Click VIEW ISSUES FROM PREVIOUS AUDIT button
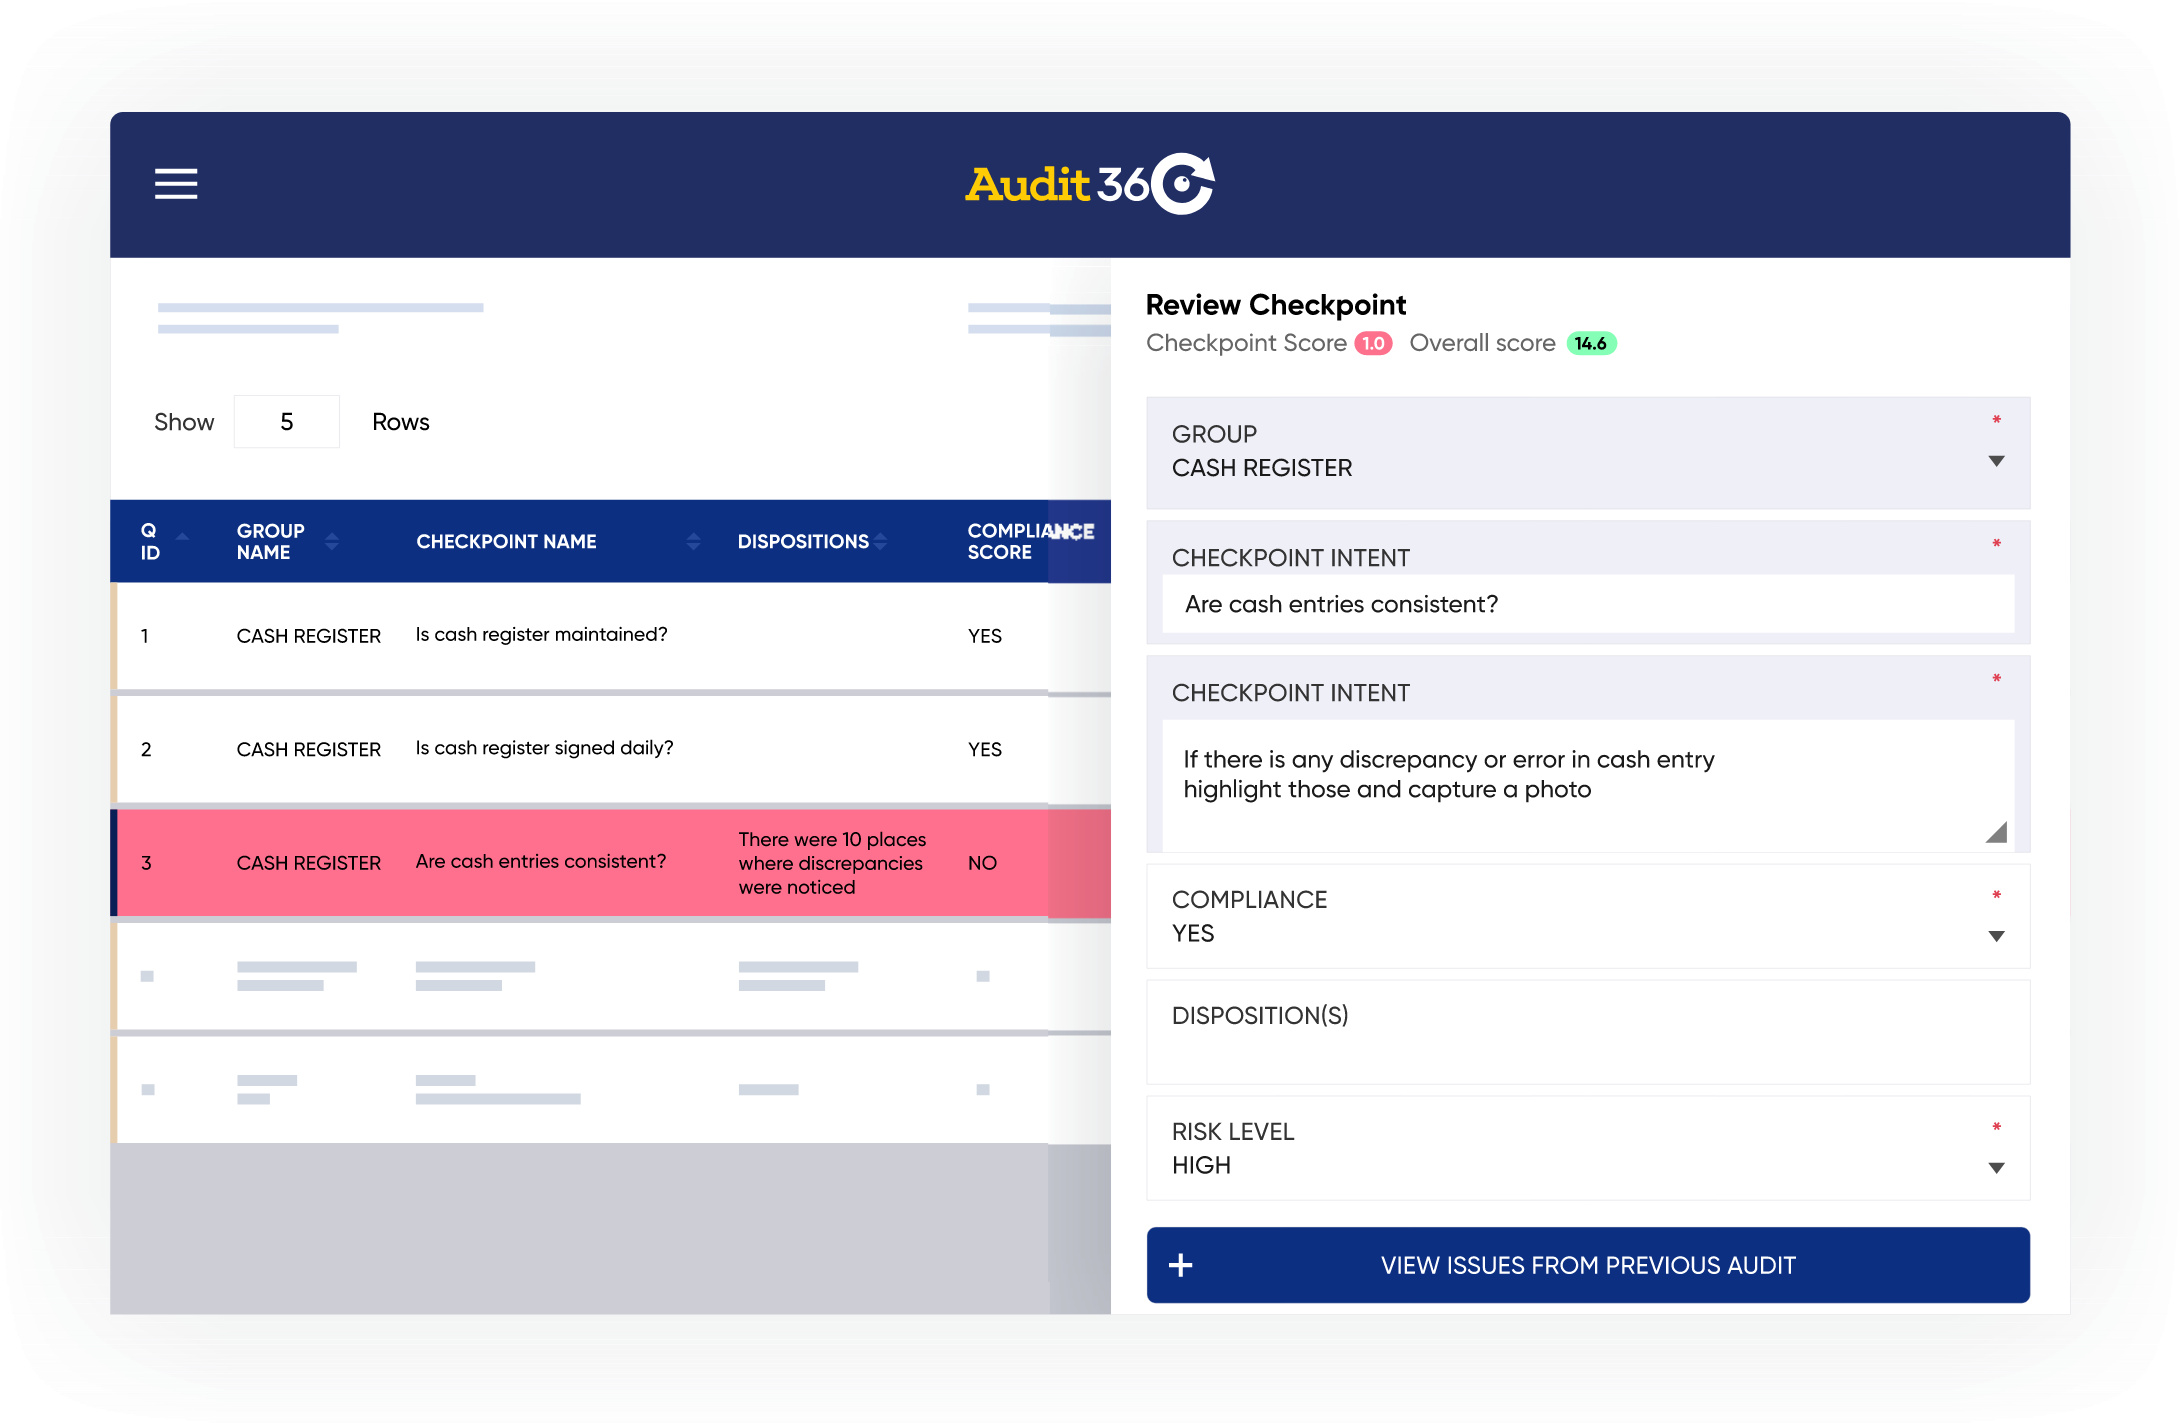 1590,1263
